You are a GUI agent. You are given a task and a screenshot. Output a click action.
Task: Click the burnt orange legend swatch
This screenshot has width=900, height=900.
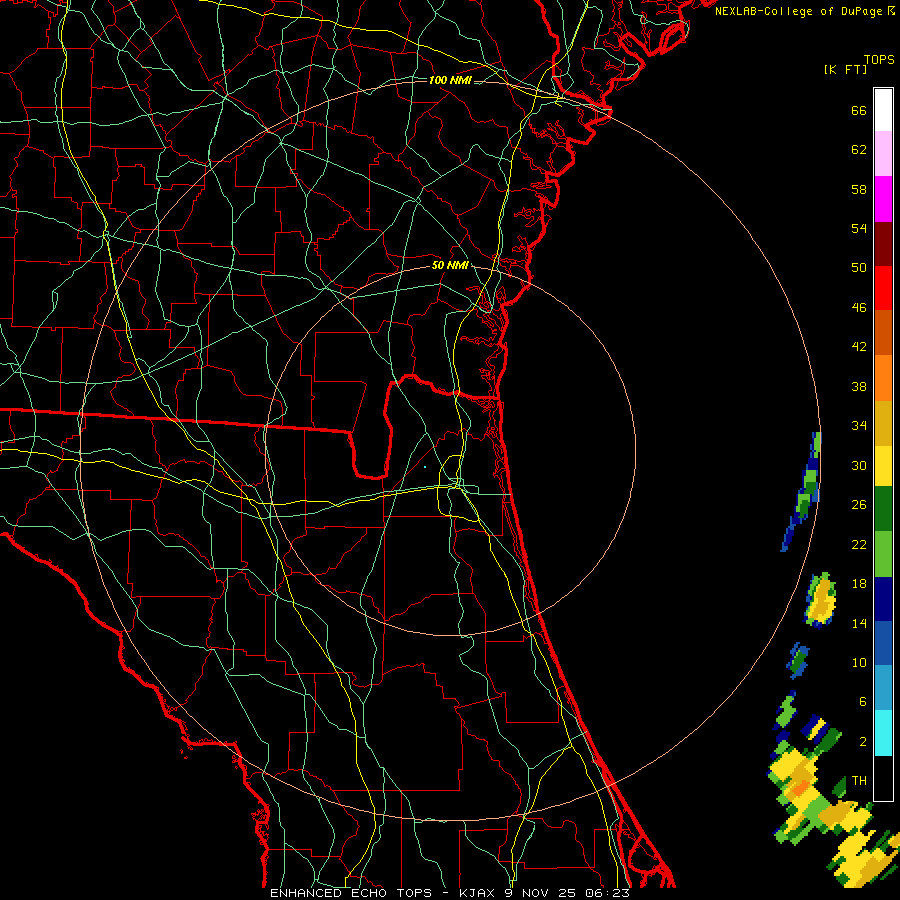883,332
